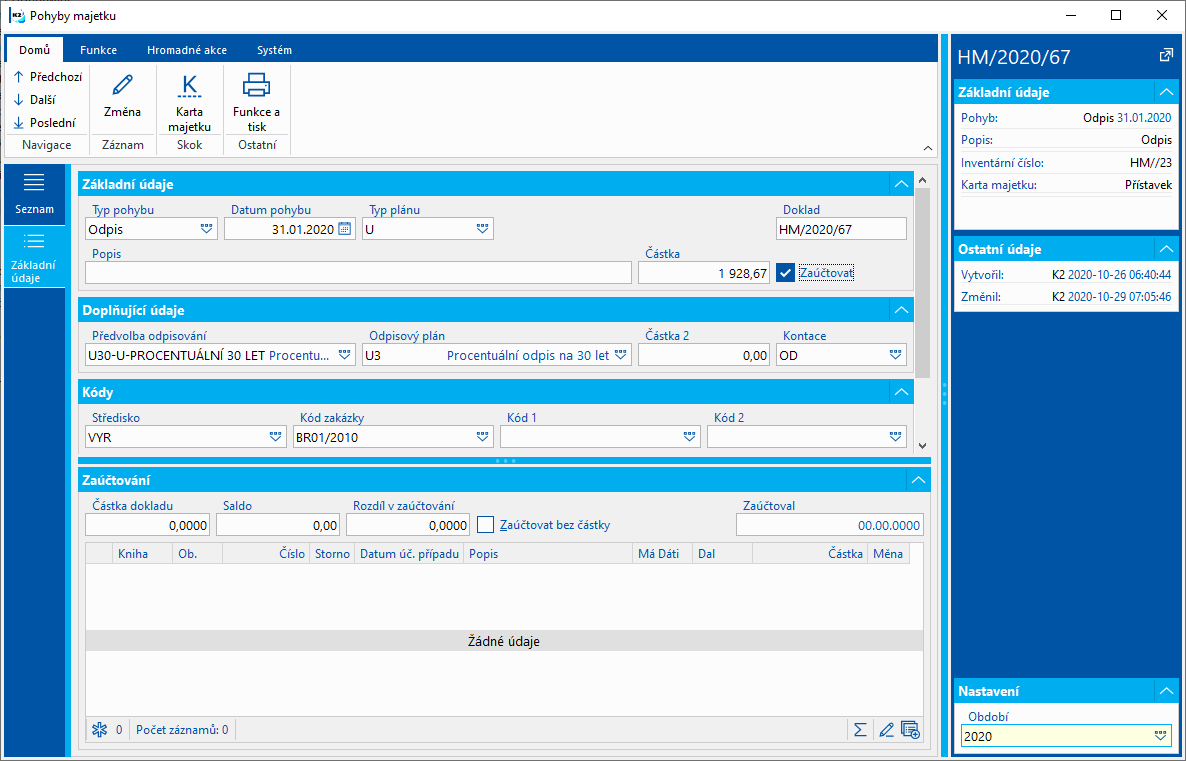Click Vytvořil timestamp 2020-10-26 06:40:44
The image size is (1186, 761).
tap(1119, 275)
